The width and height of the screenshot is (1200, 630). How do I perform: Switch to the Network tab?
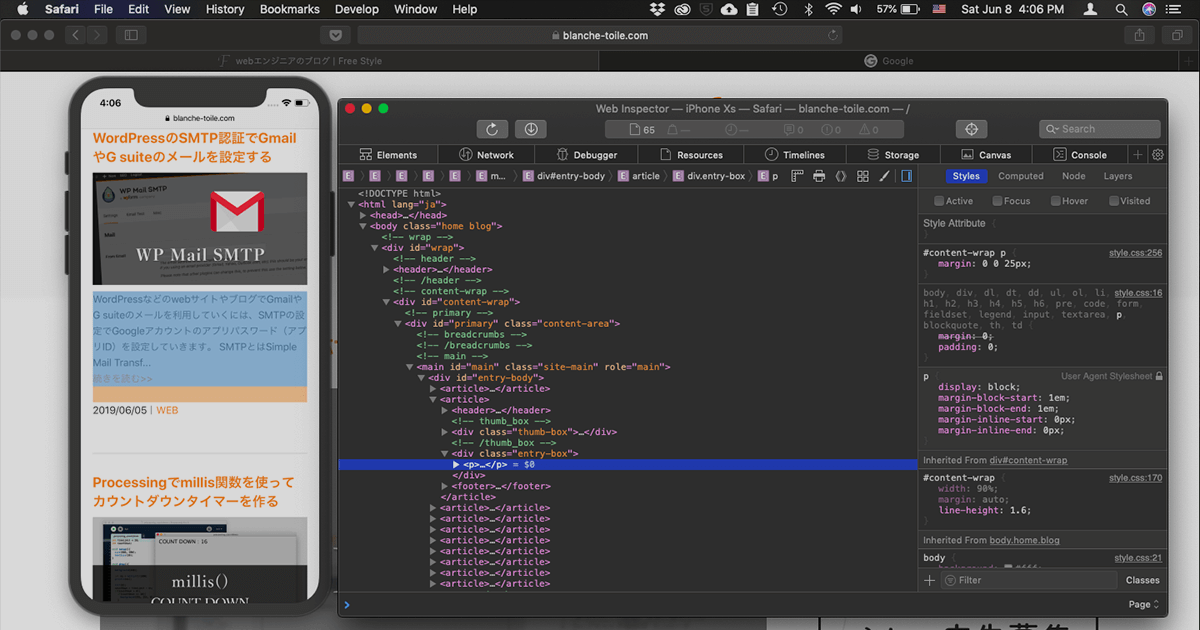click(x=487, y=154)
